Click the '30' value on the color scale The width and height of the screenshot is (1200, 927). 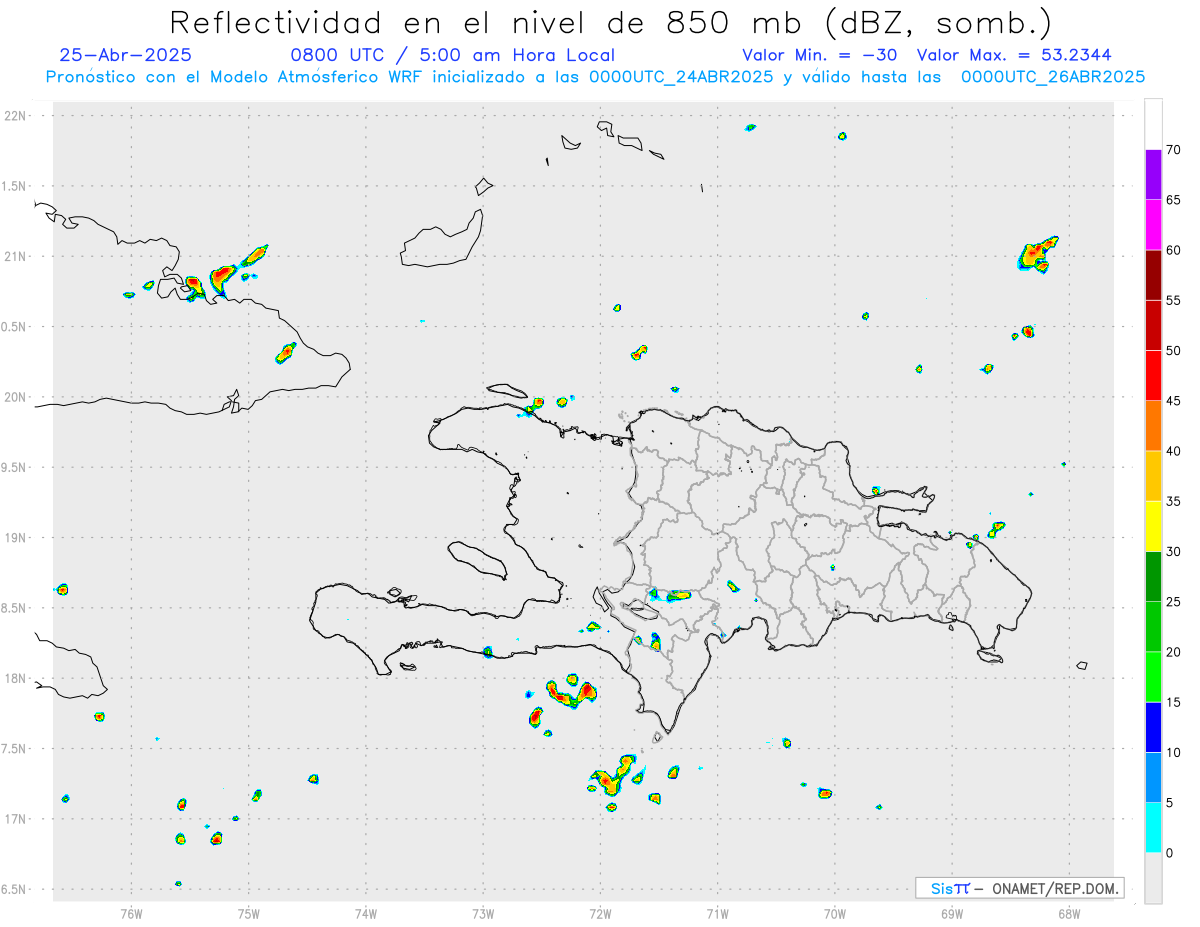click(1173, 551)
